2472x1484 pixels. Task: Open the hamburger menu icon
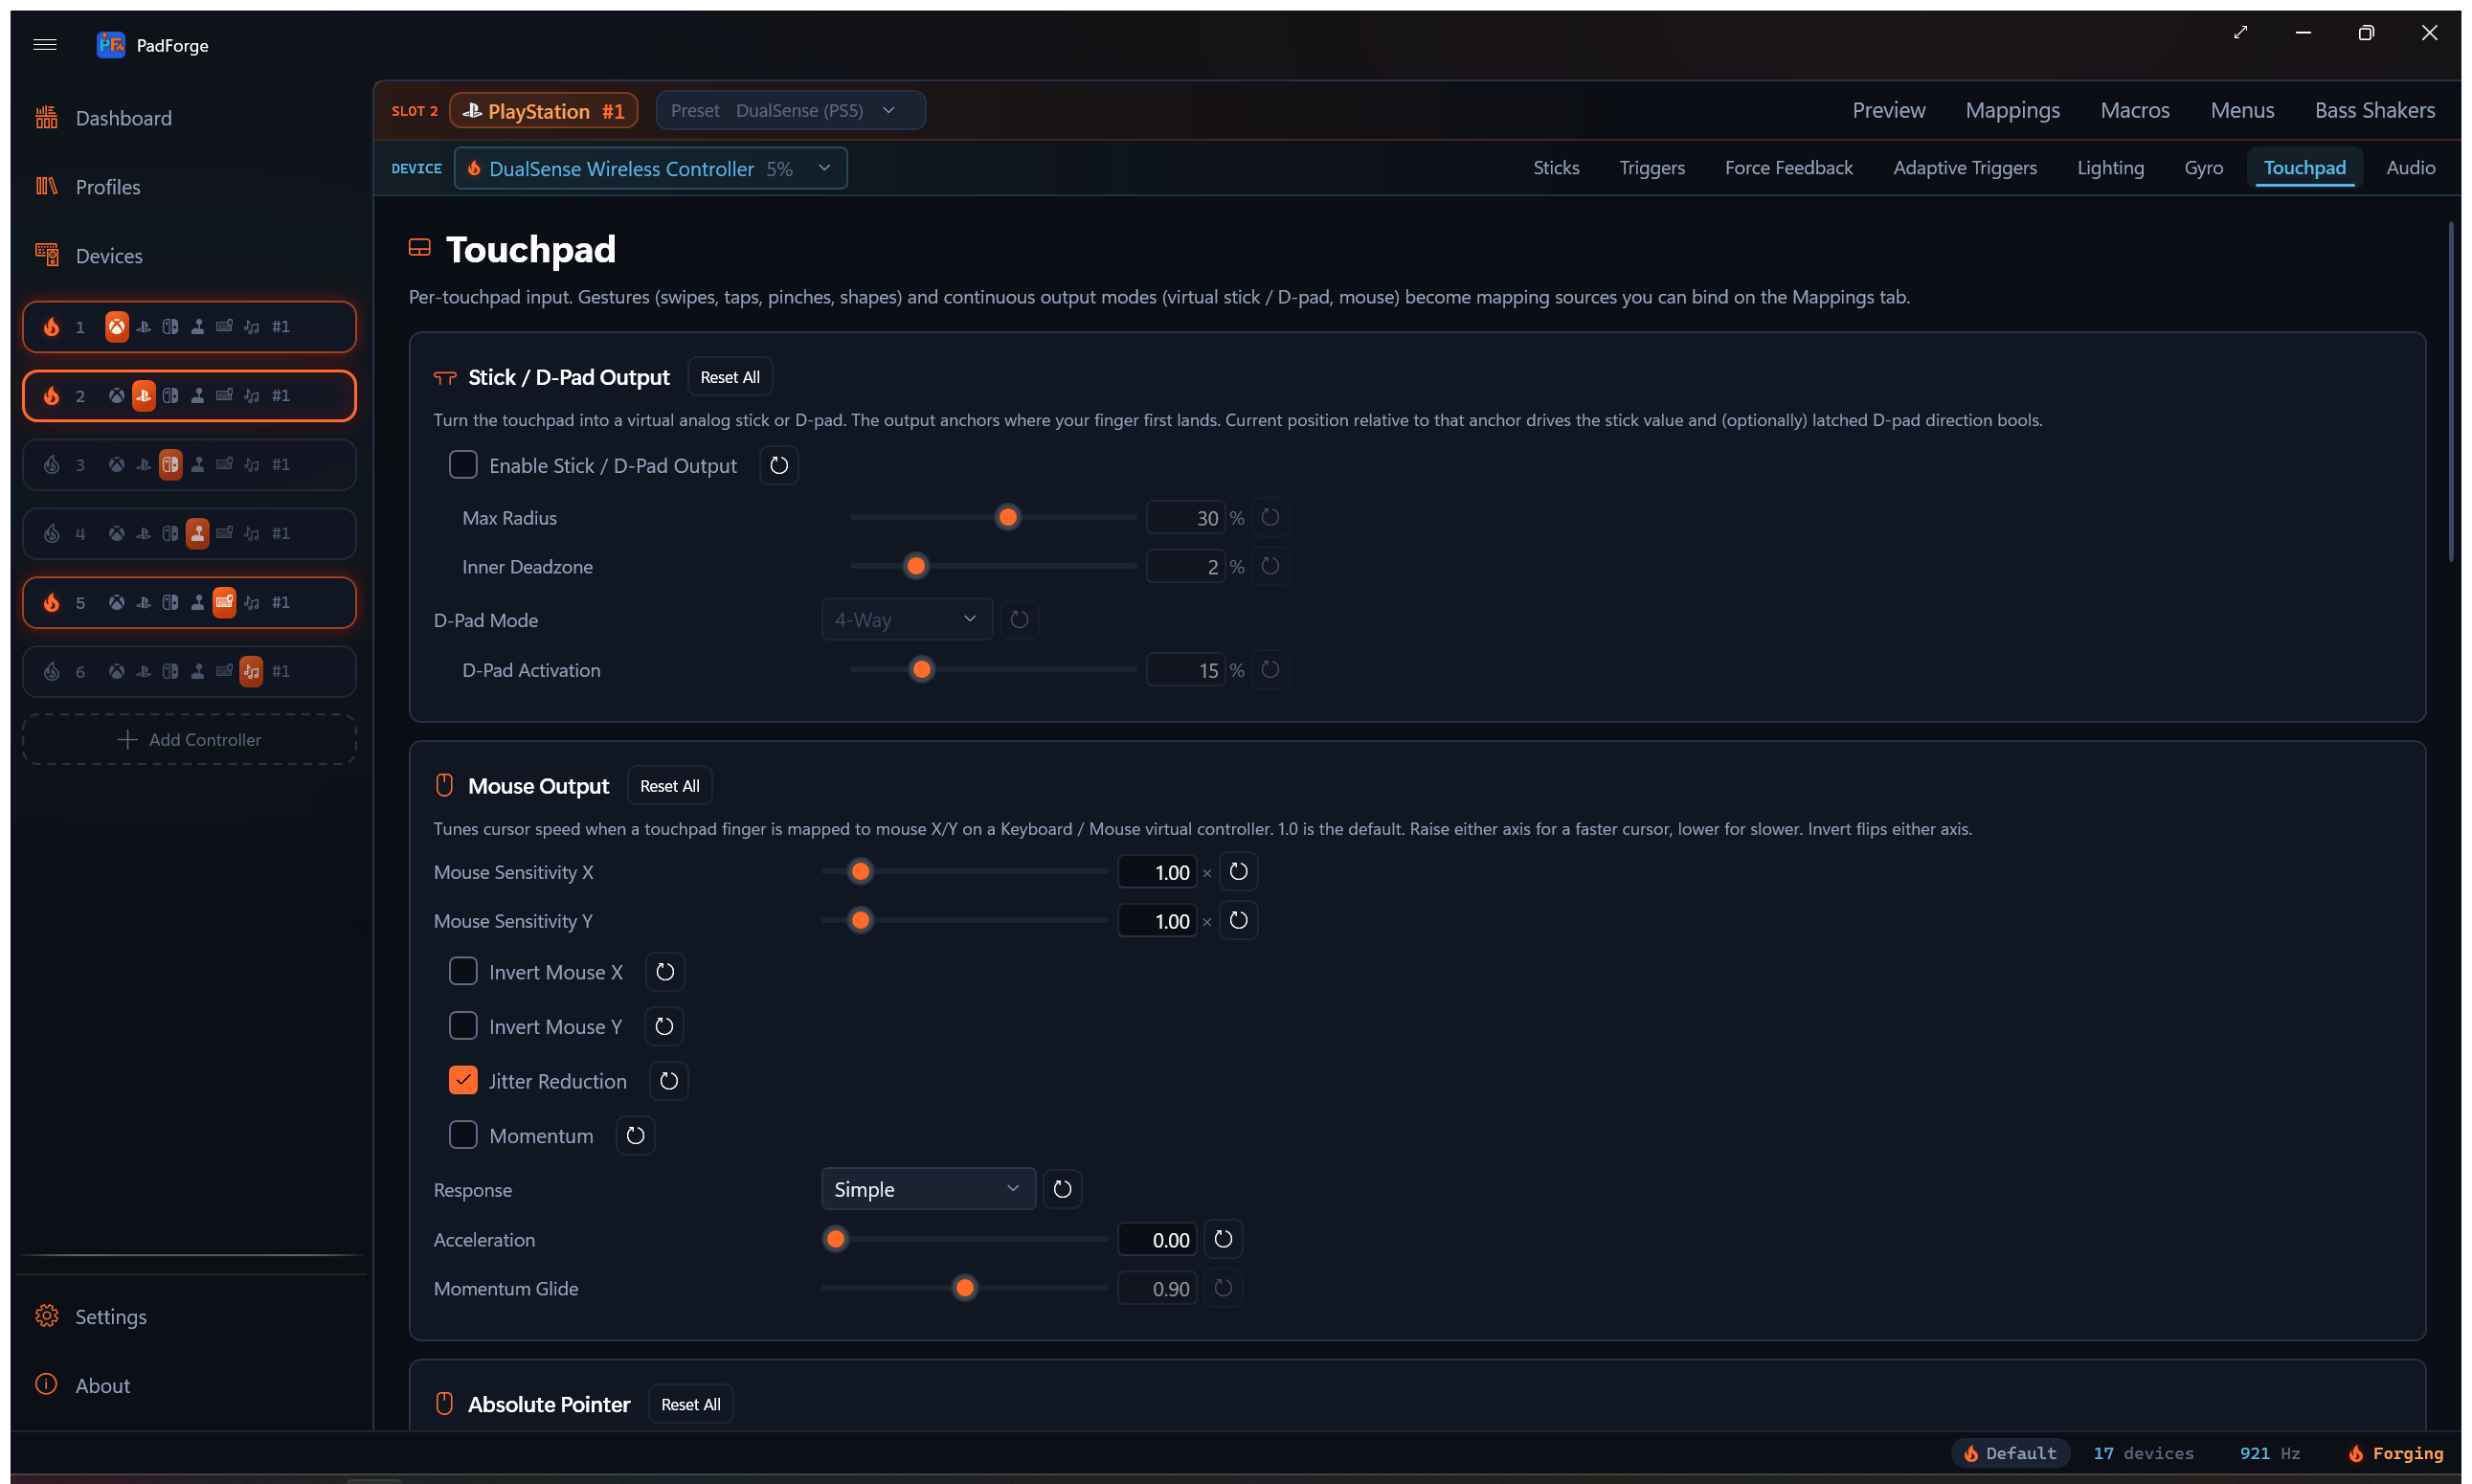pos(44,44)
